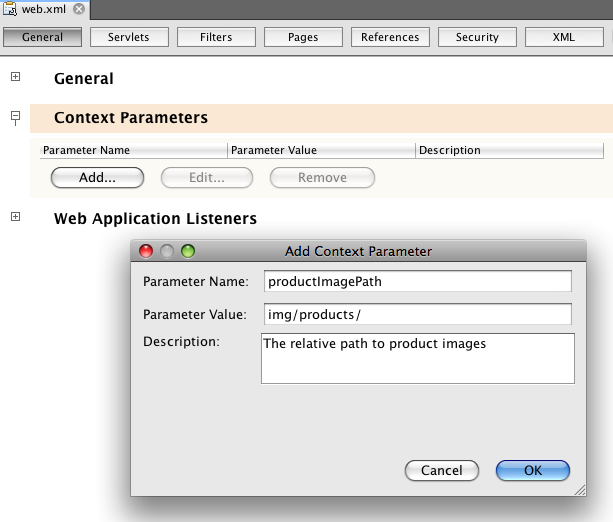Click the Parameter Name column header

click(134, 150)
